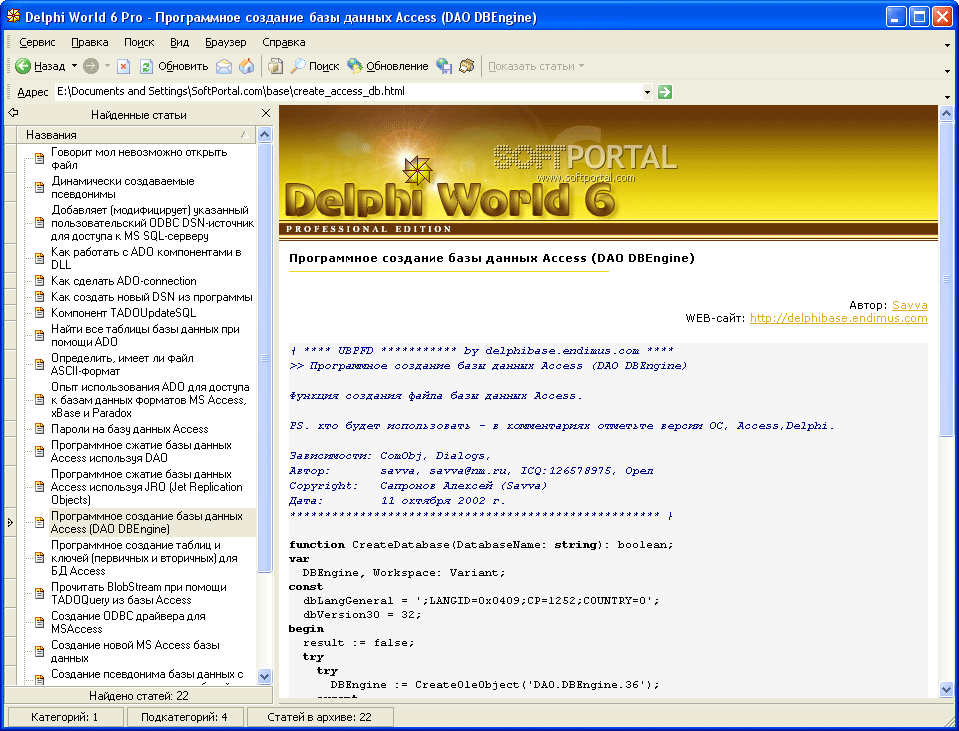Viewport: 959px width, 731px height.
Task: Select article Динамически создаваемые псевдонимы
Action: click(x=122, y=187)
